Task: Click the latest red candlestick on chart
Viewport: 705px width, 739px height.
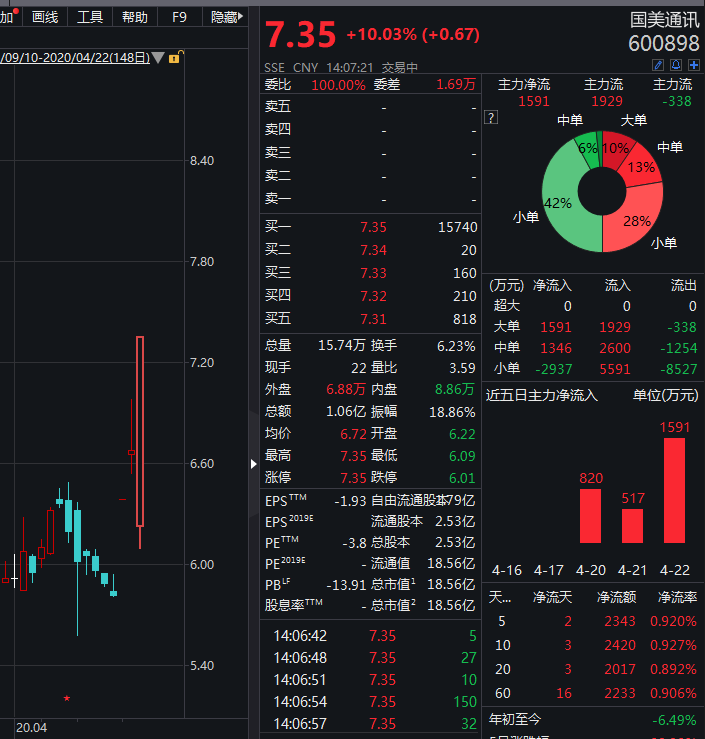Action: coord(140,442)
